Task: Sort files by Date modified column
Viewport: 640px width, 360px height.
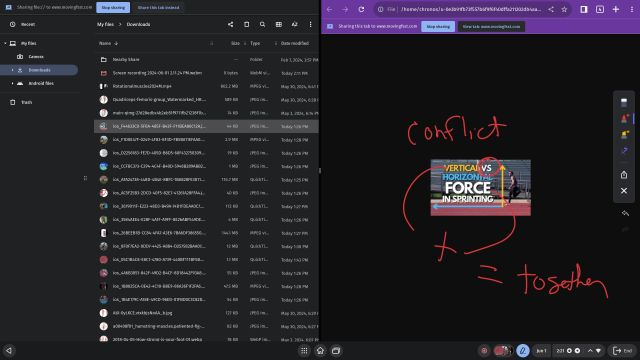Action: tap(295, 43)
